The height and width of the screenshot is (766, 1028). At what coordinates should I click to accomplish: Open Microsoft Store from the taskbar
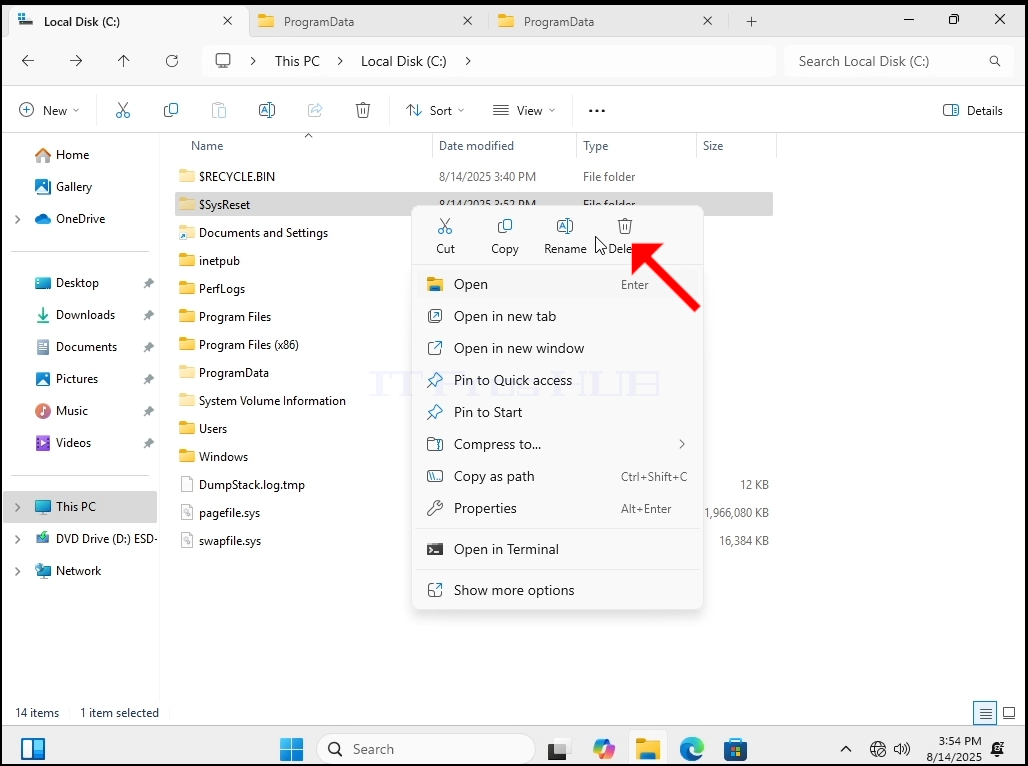tap(736, 749)
